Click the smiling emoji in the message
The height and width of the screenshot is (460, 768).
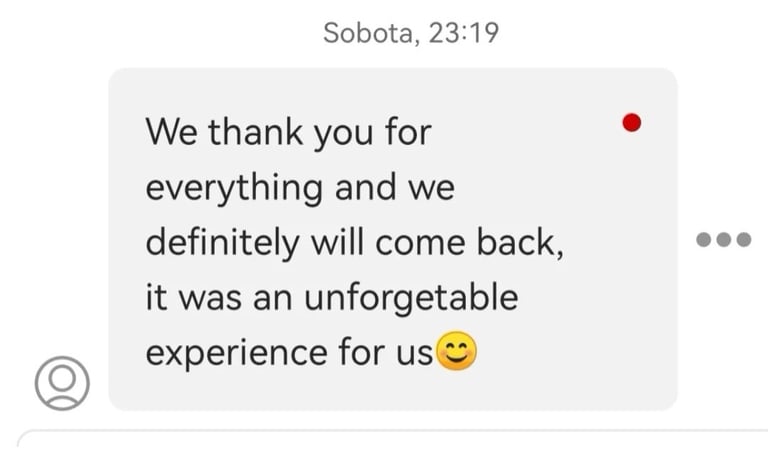pos(459,351)
